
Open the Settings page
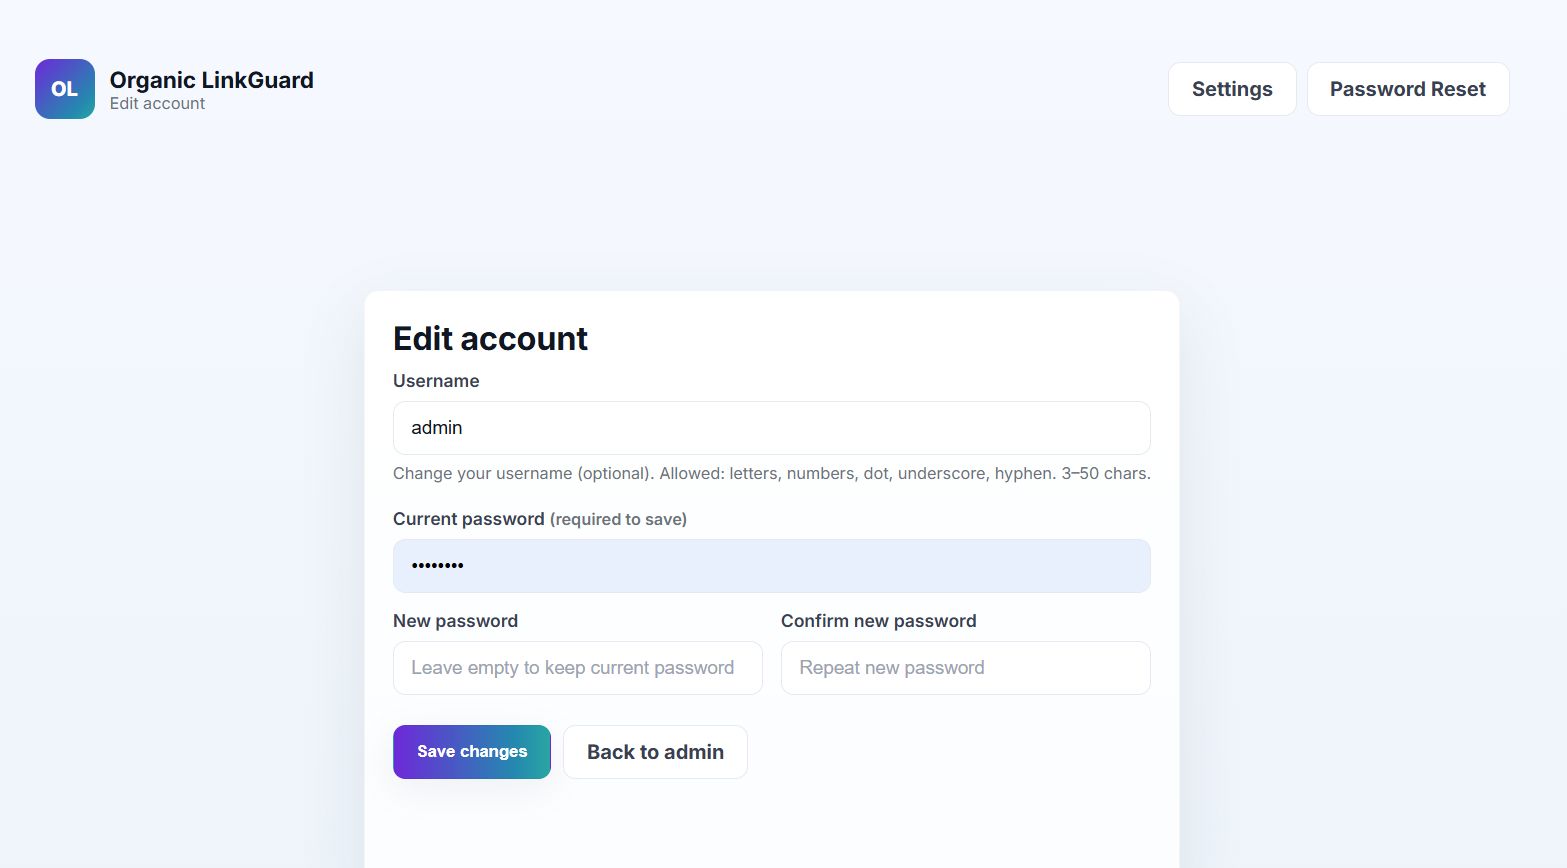click(x=1231, y=89)
